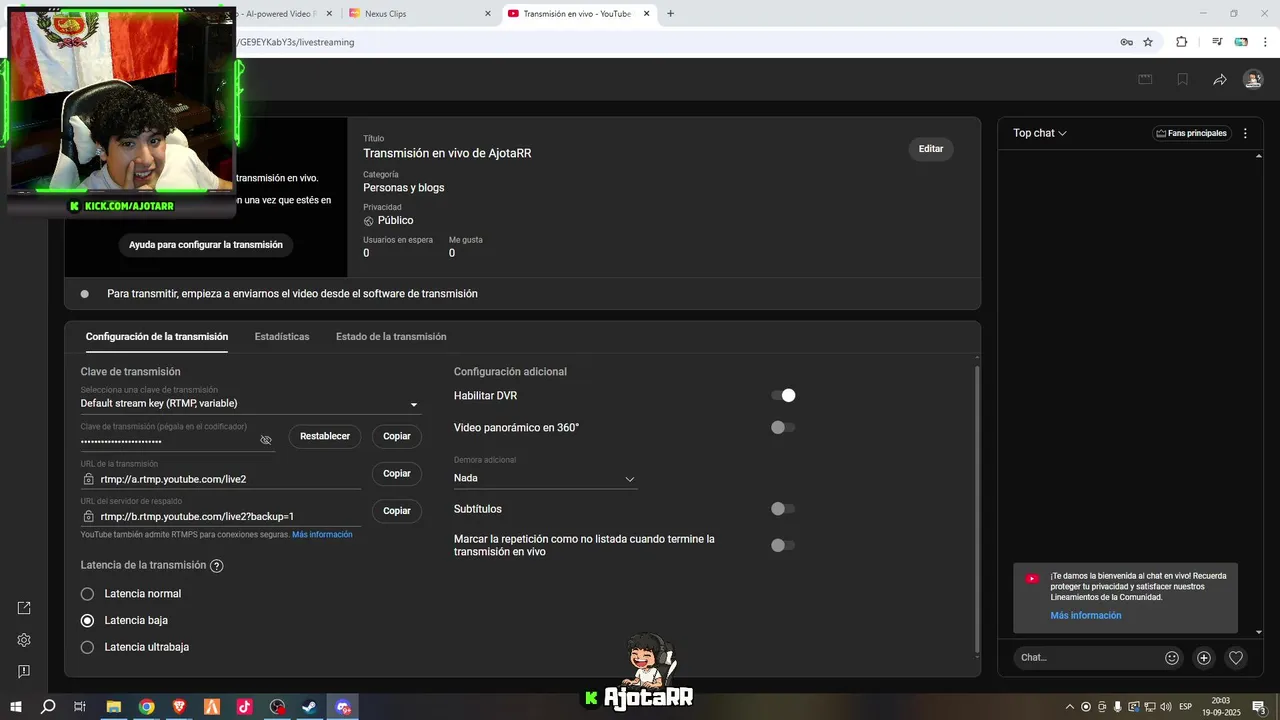Click the rtmp://a.rtmp.youtube.com/live2 URL field
The width and height of the screenshot is (1280, 720).
coord(221,479)
